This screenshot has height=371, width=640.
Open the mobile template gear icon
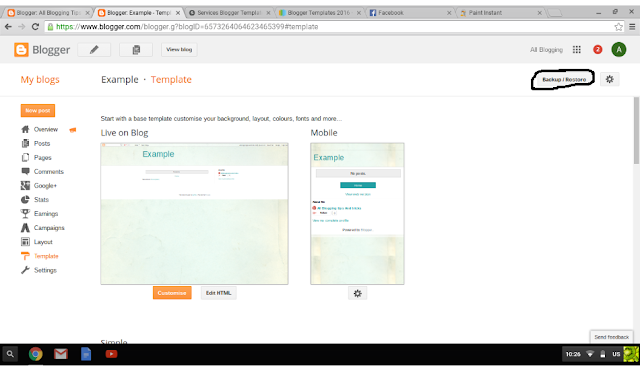[358, 293]
